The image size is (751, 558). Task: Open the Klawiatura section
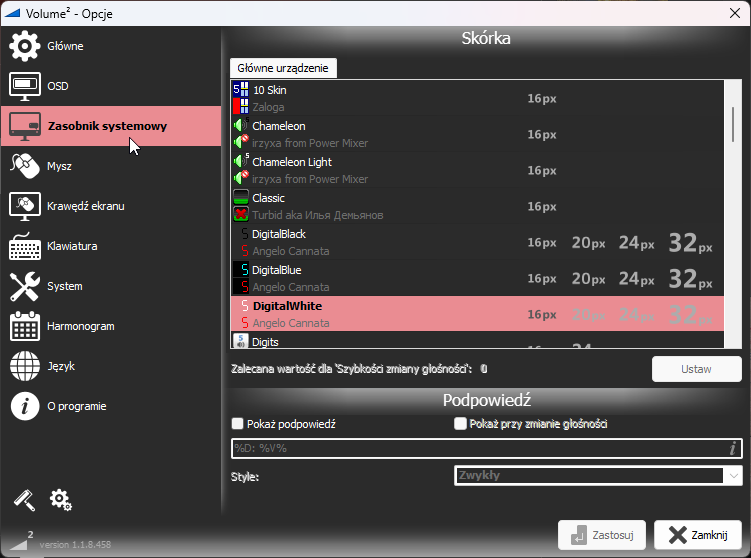coord(72,246)
